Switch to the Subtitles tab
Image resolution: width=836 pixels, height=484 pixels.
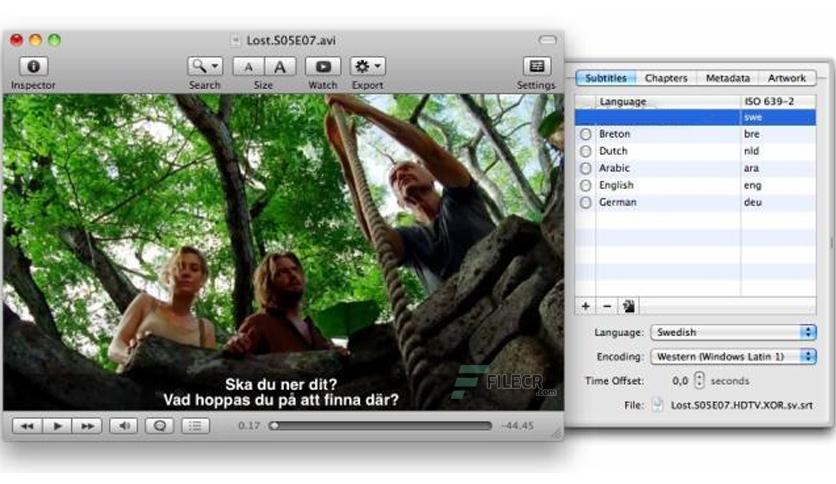click(x=606, y=78)
